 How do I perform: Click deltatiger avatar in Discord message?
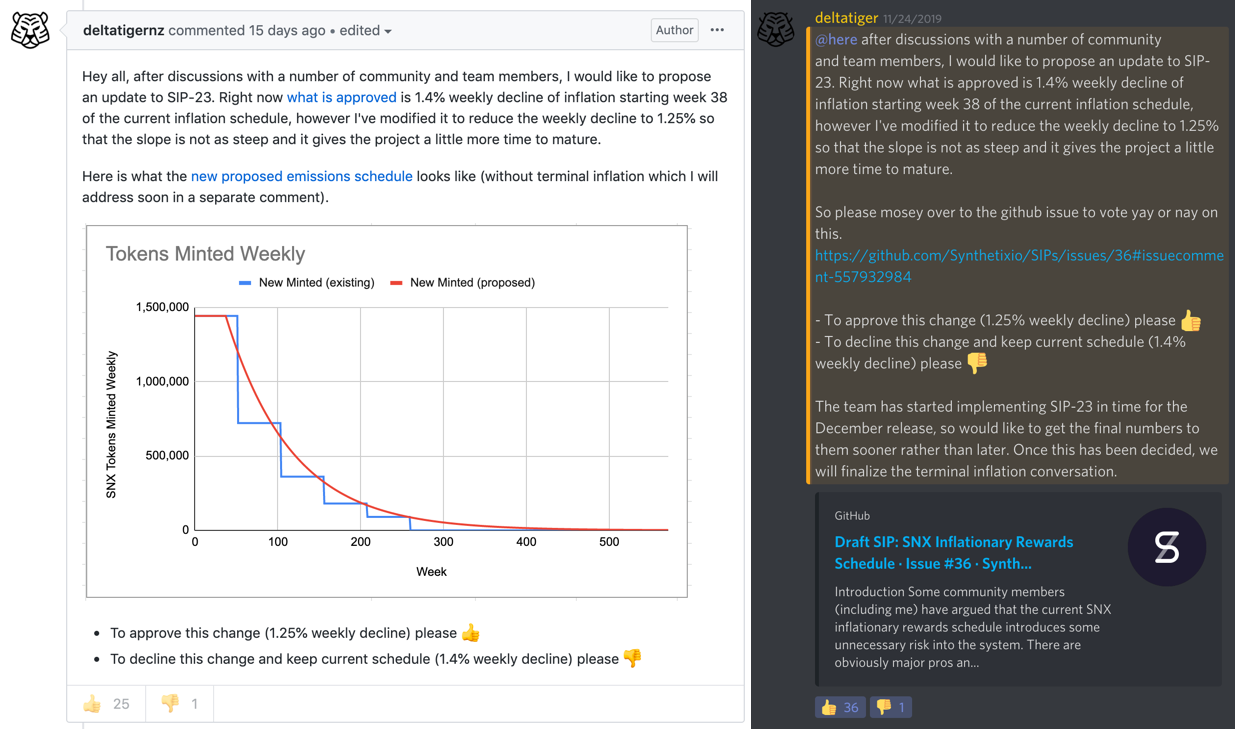click(x=776, y=29)
